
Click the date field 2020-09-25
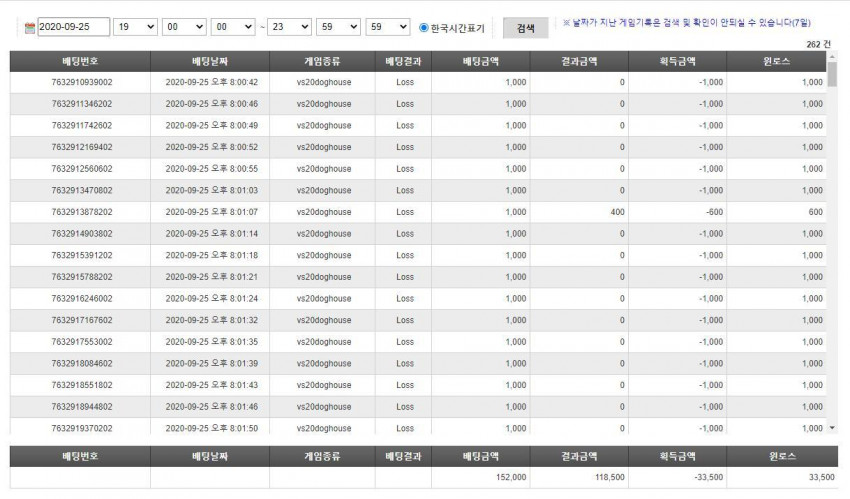click(74, 27)
